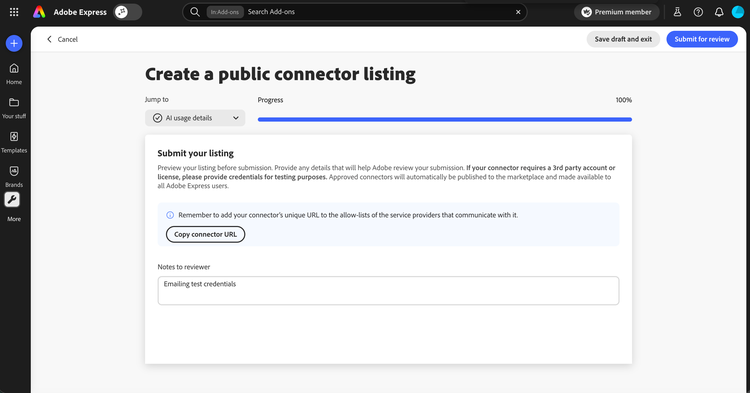
Task: Click the search magnifier icon
Action: click(x=195, y=12)
